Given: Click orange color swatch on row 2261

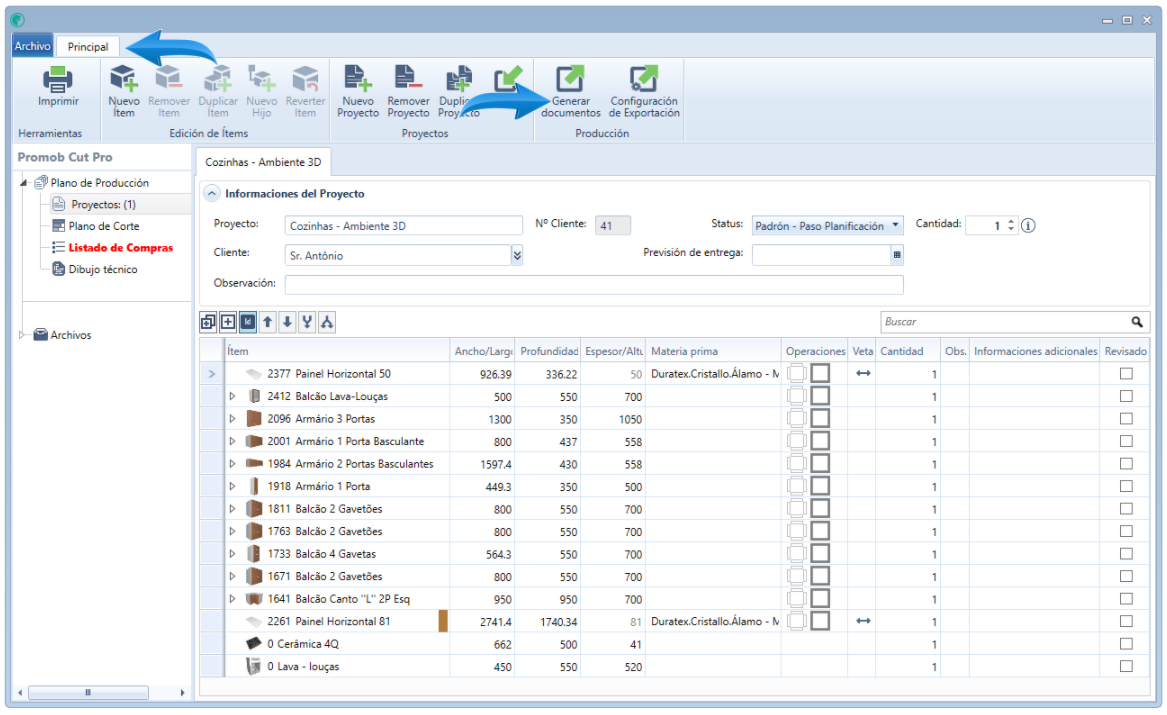Looking at the screenshot, I should 443,621.
